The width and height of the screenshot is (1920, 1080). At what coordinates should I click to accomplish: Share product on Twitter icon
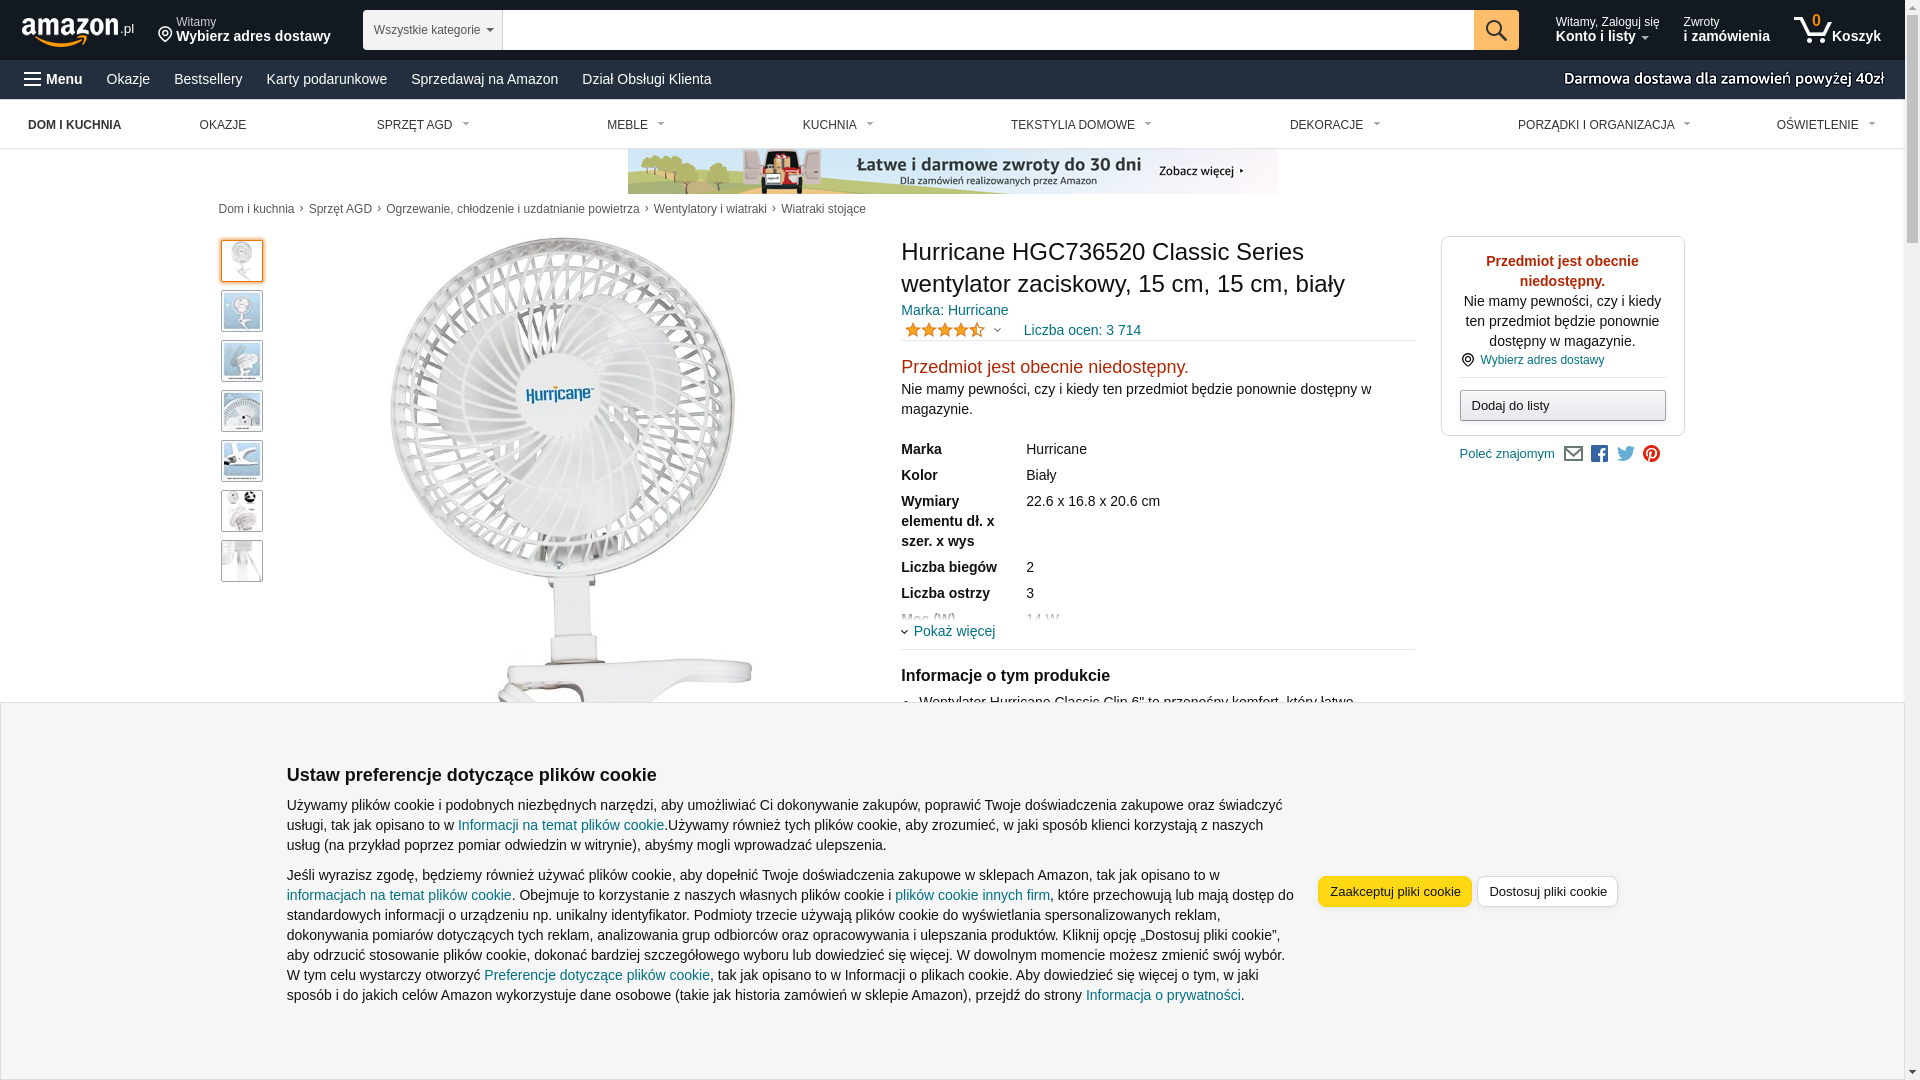coord(1626,454)
